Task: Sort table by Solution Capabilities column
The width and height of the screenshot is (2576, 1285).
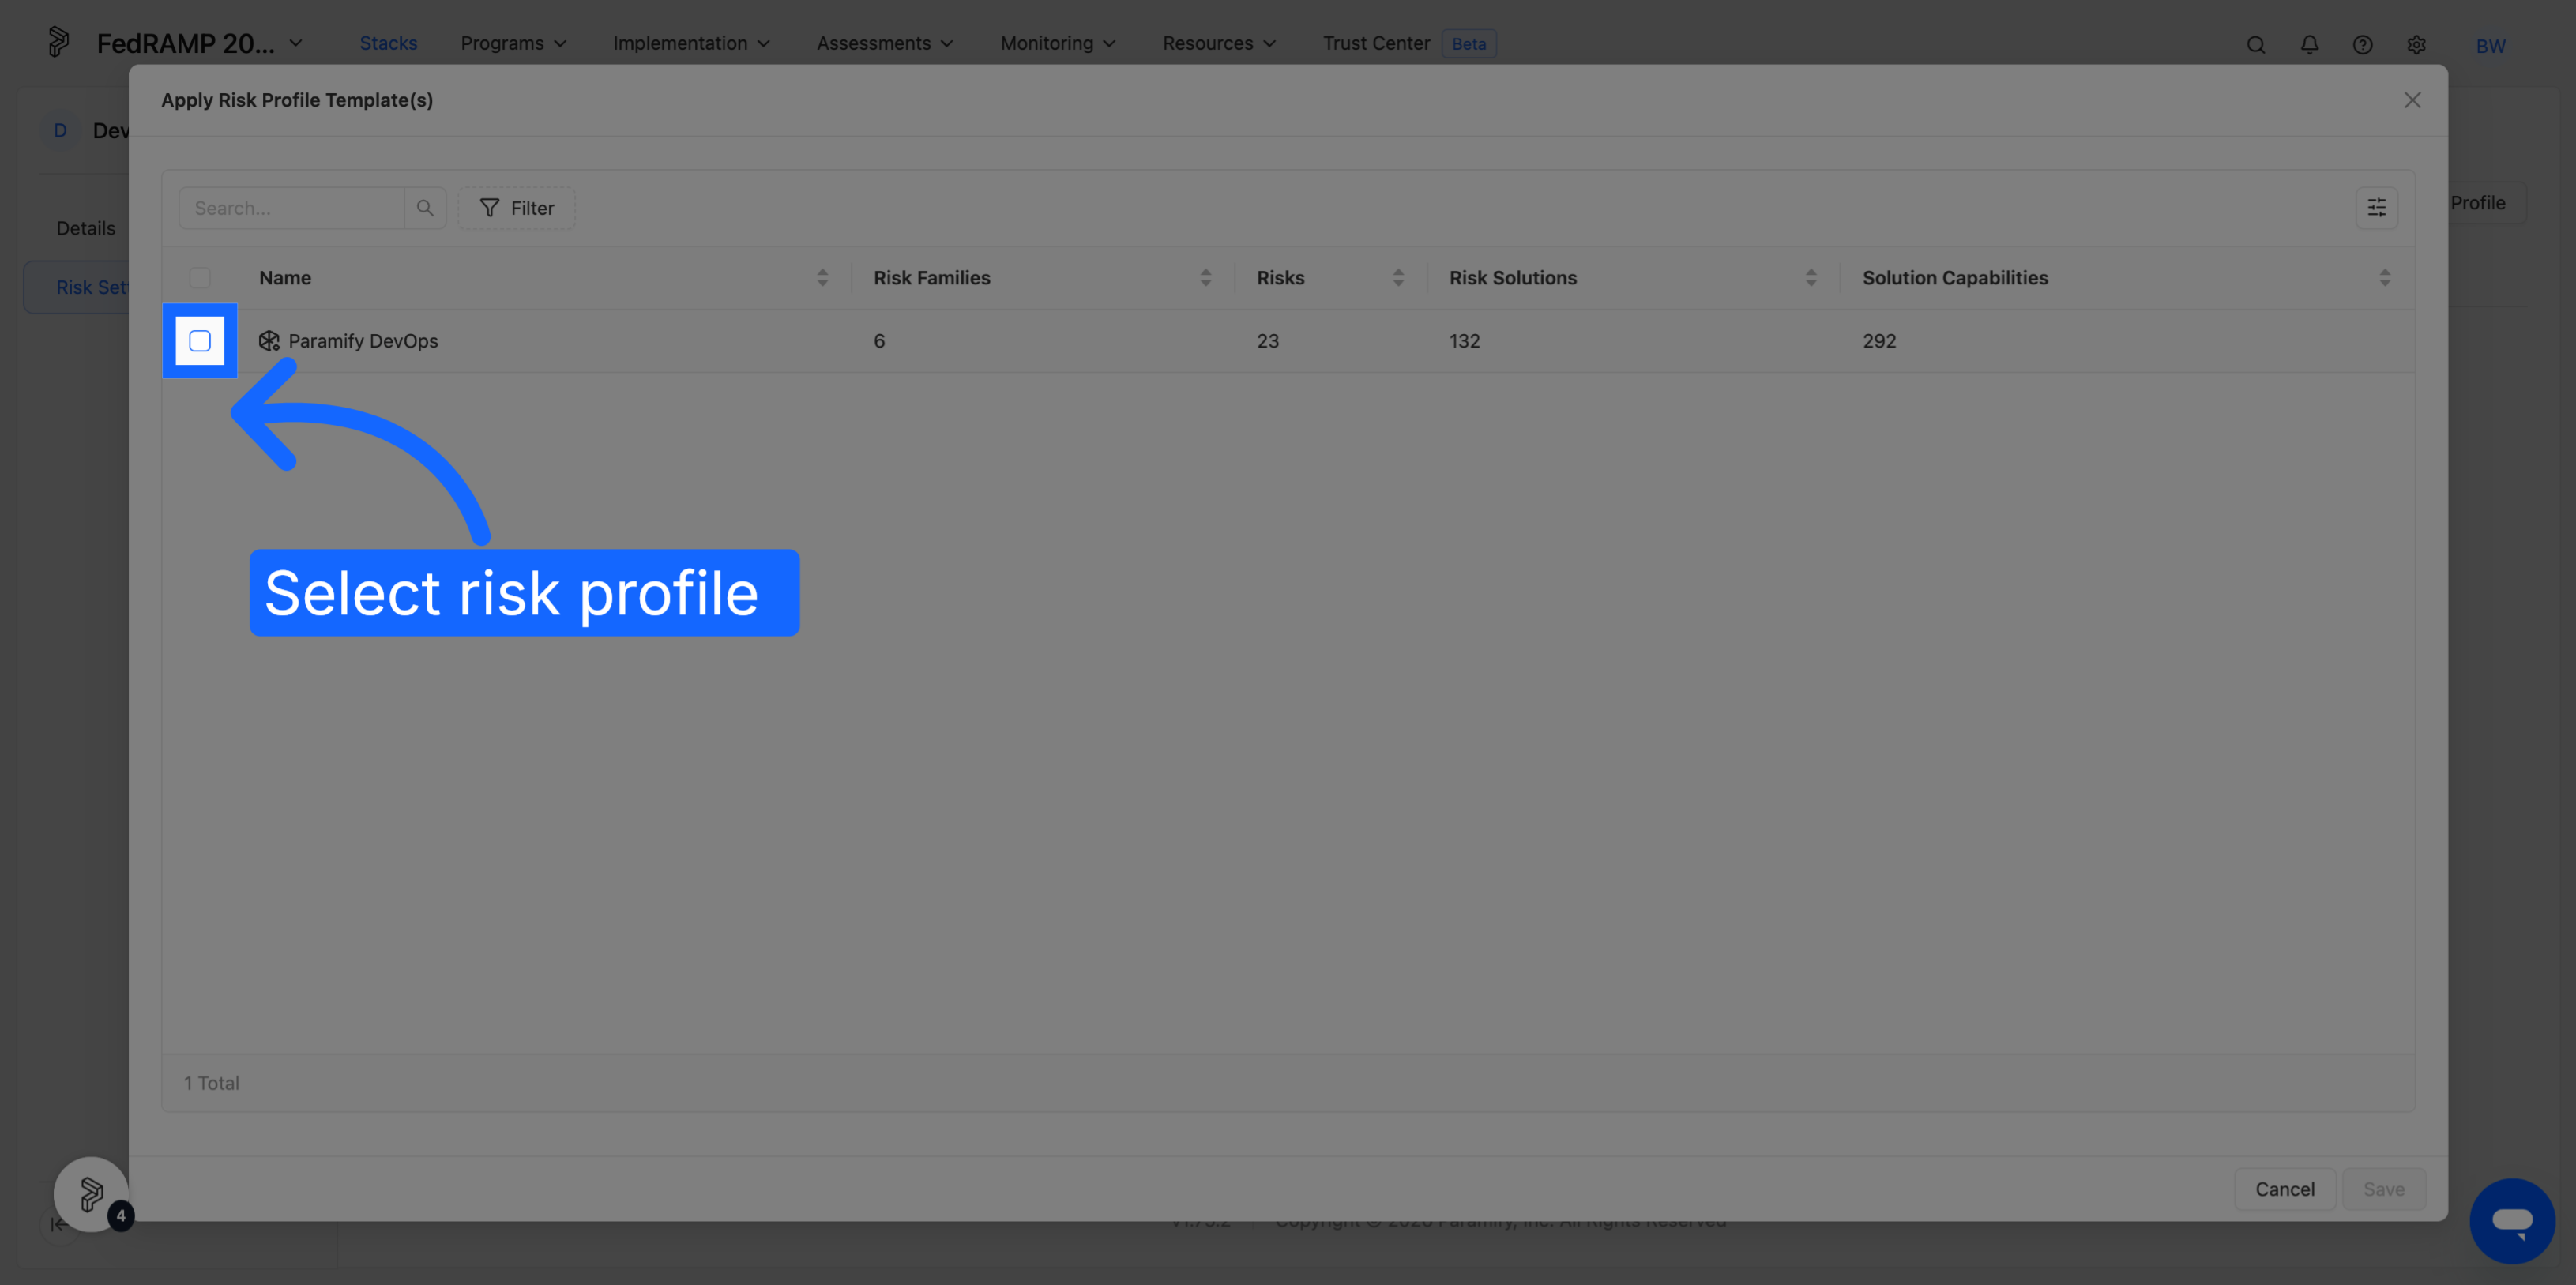Action: coord(2385,278)
